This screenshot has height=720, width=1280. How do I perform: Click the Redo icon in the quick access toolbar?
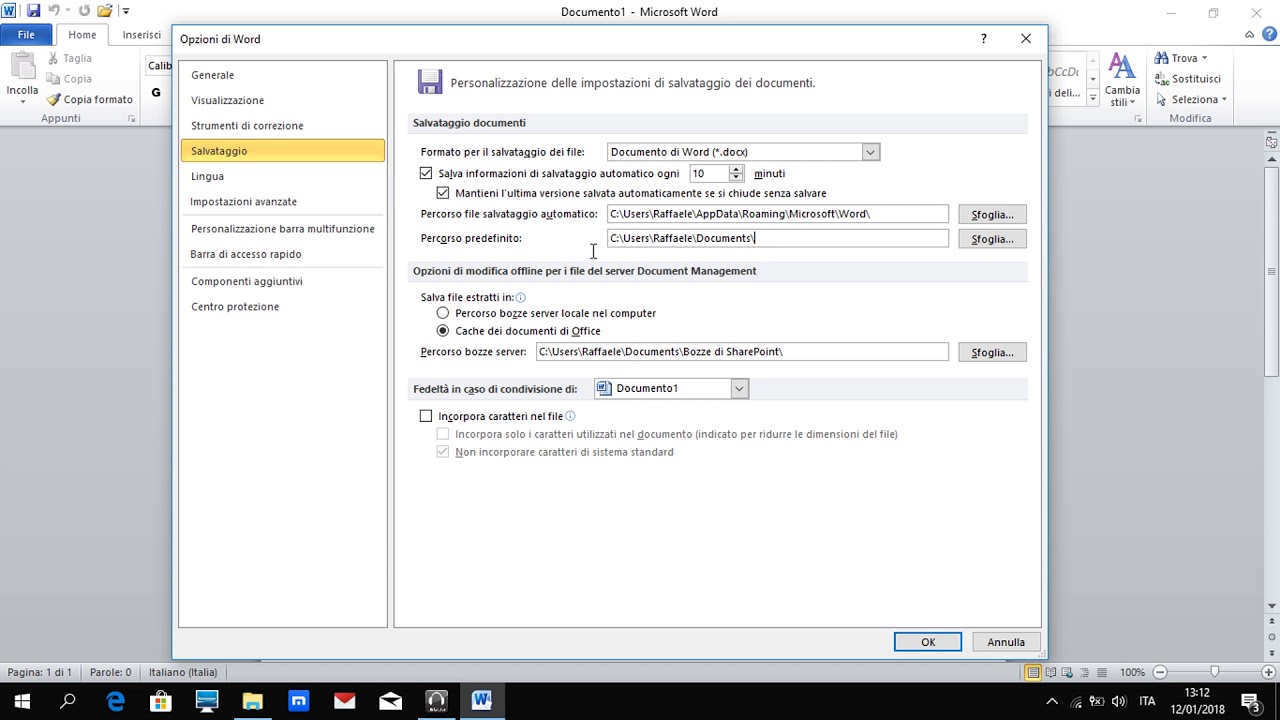click(x=84, y=11)
